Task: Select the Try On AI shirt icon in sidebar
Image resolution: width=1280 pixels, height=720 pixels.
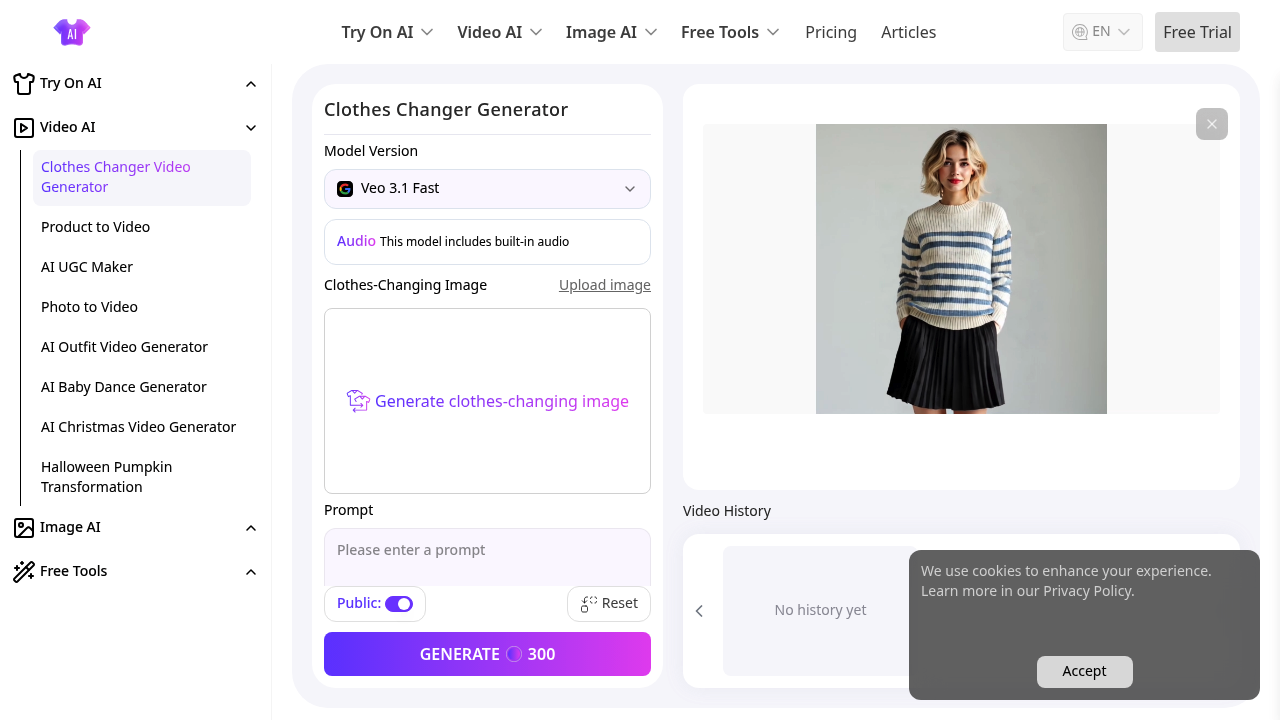Action: tap(24, 83)
